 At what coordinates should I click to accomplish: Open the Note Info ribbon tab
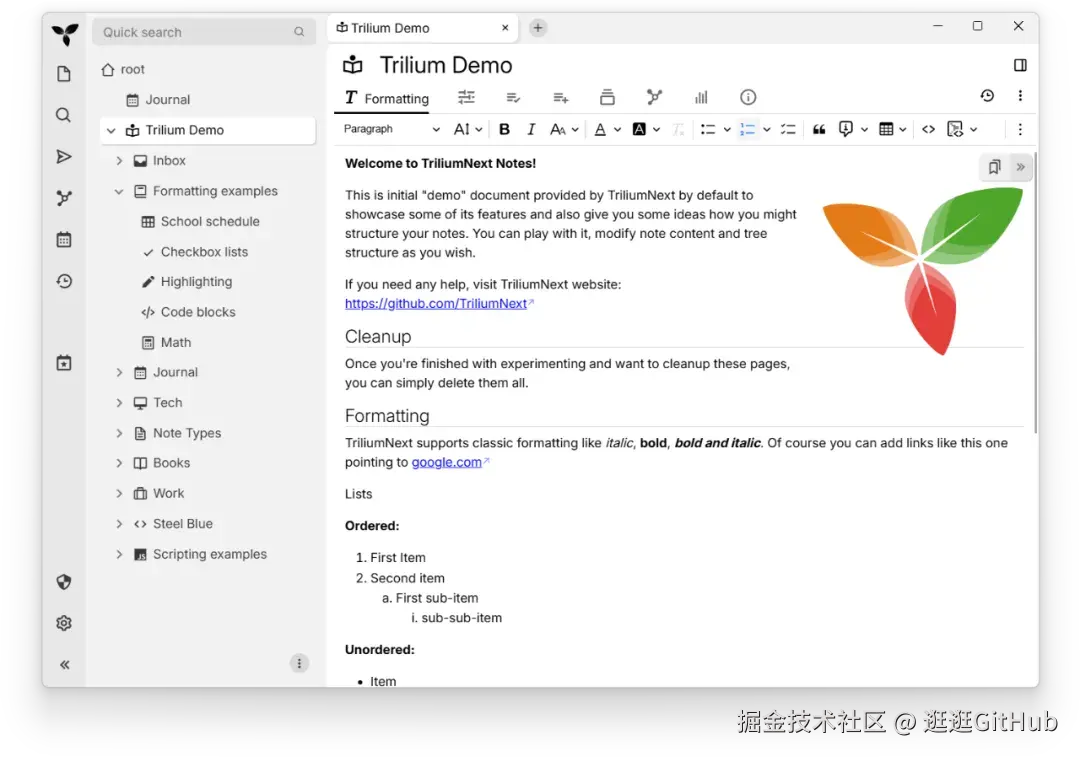pos(748,97)
